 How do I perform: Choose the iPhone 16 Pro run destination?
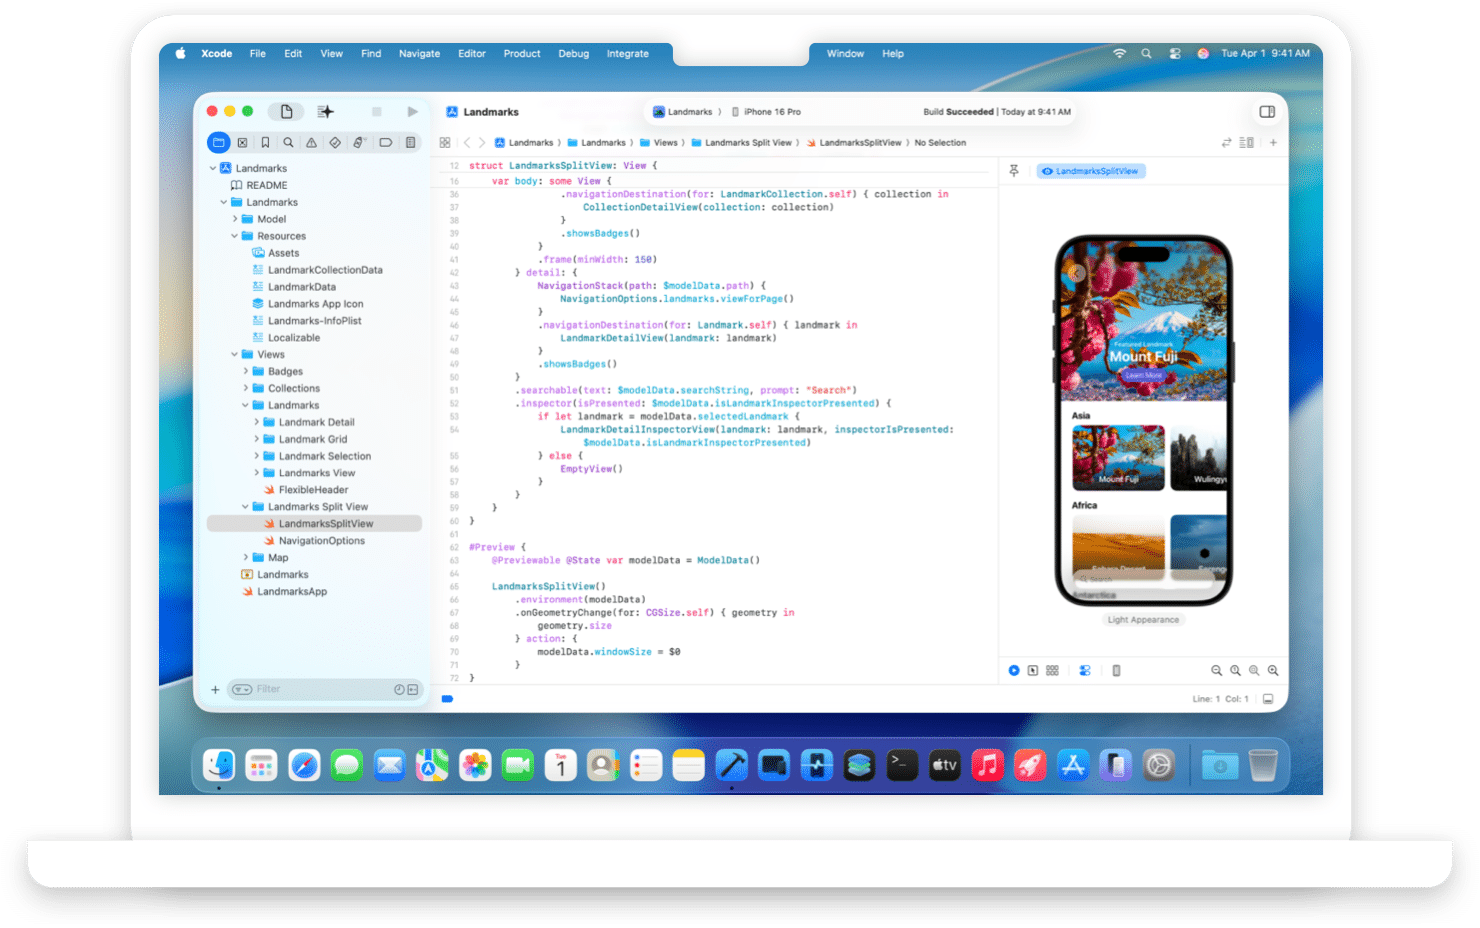coord(766,112)
